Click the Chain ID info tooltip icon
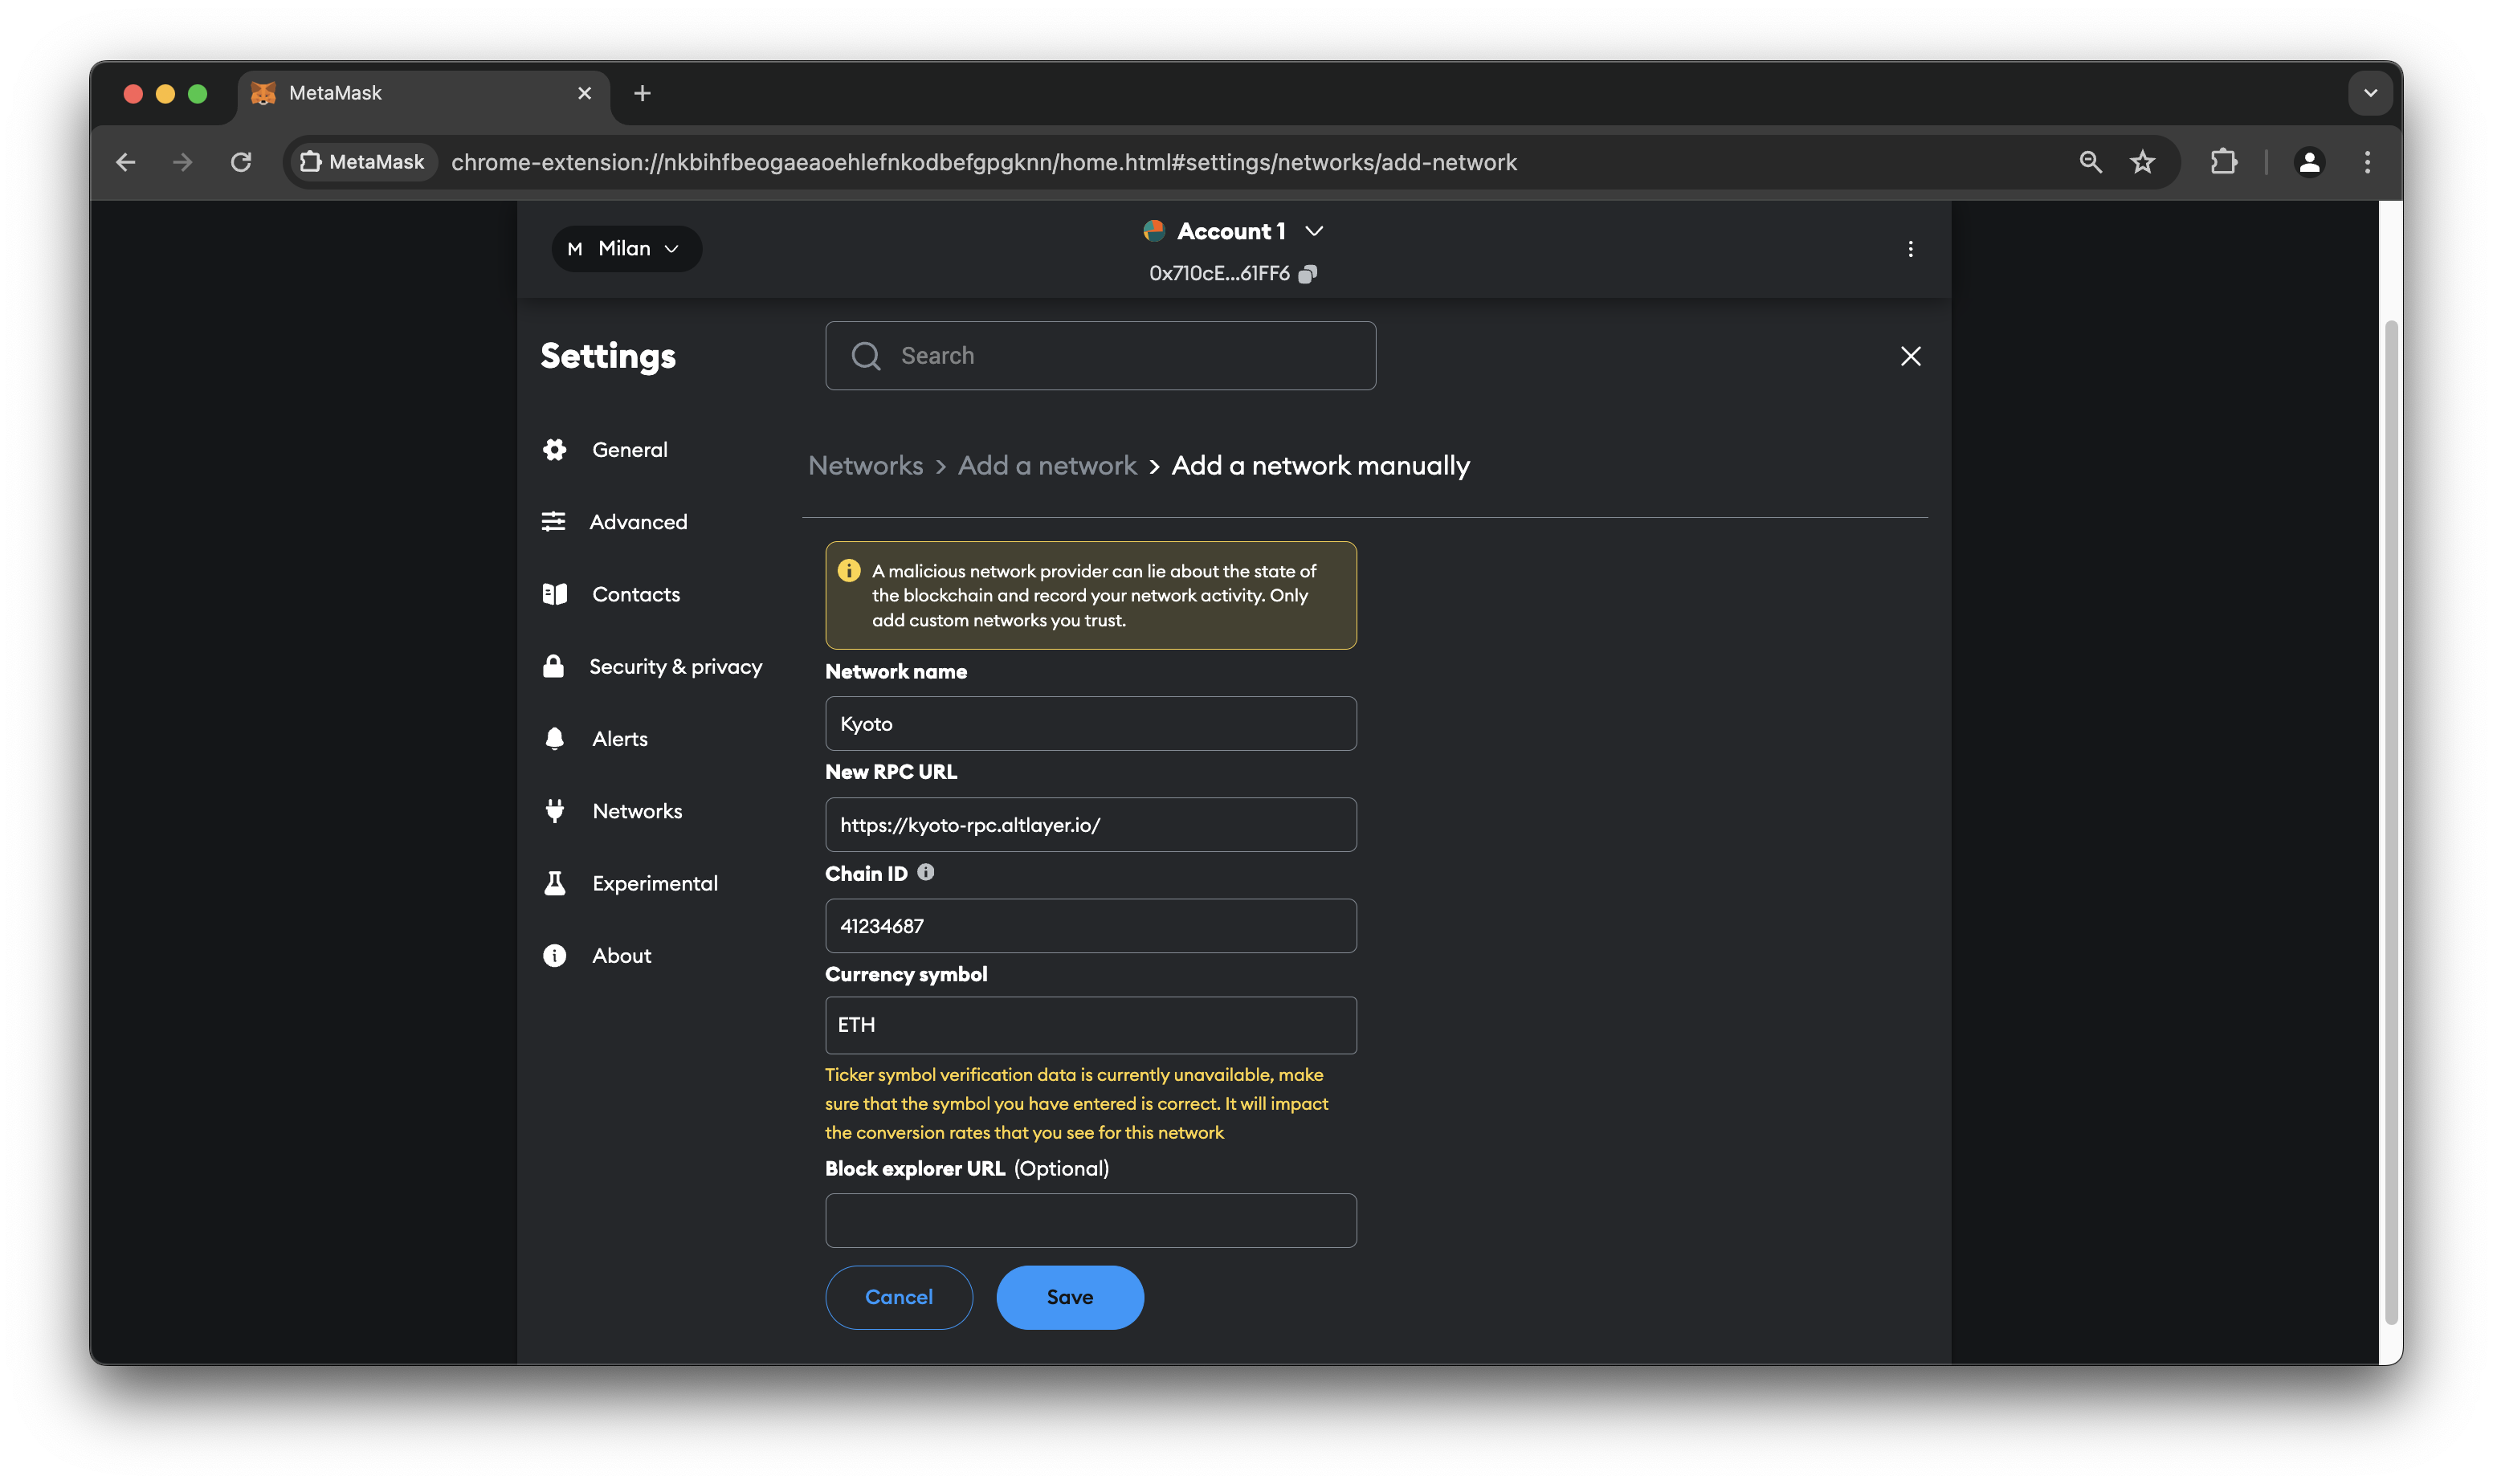 [x=926, y=872]
